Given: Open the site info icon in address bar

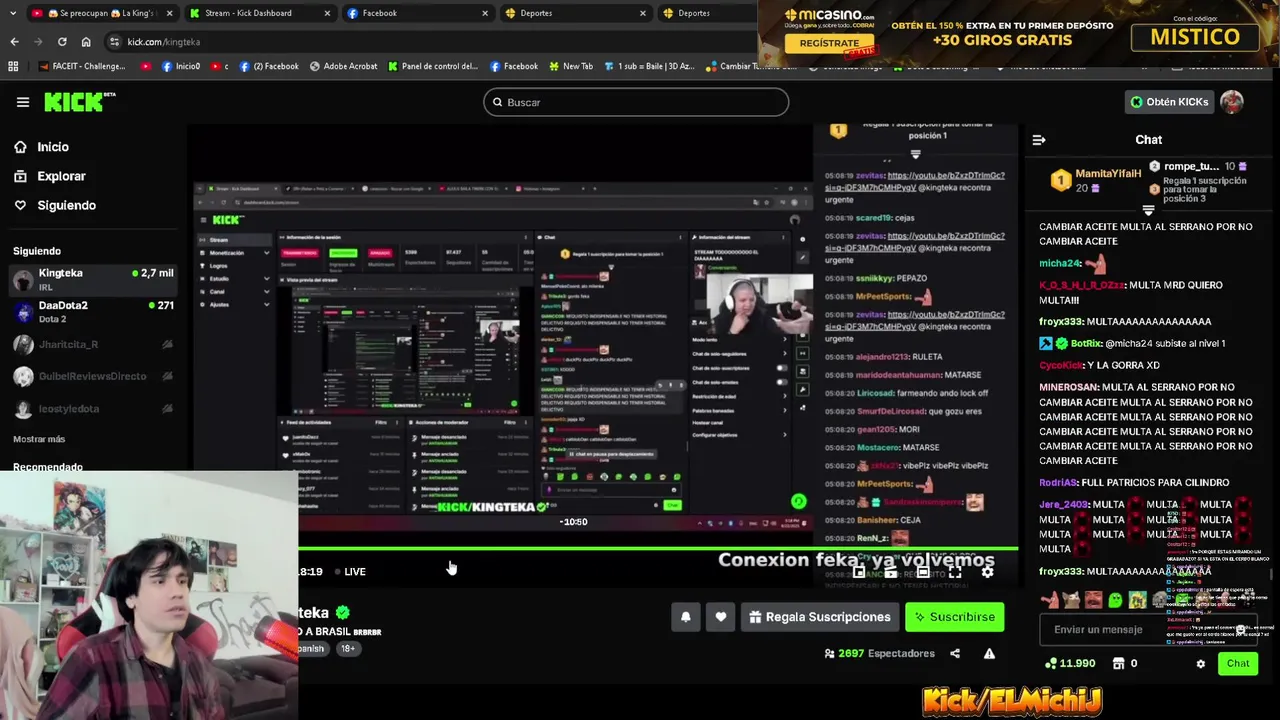Looking at the screenshot, I should pos(114,42).
